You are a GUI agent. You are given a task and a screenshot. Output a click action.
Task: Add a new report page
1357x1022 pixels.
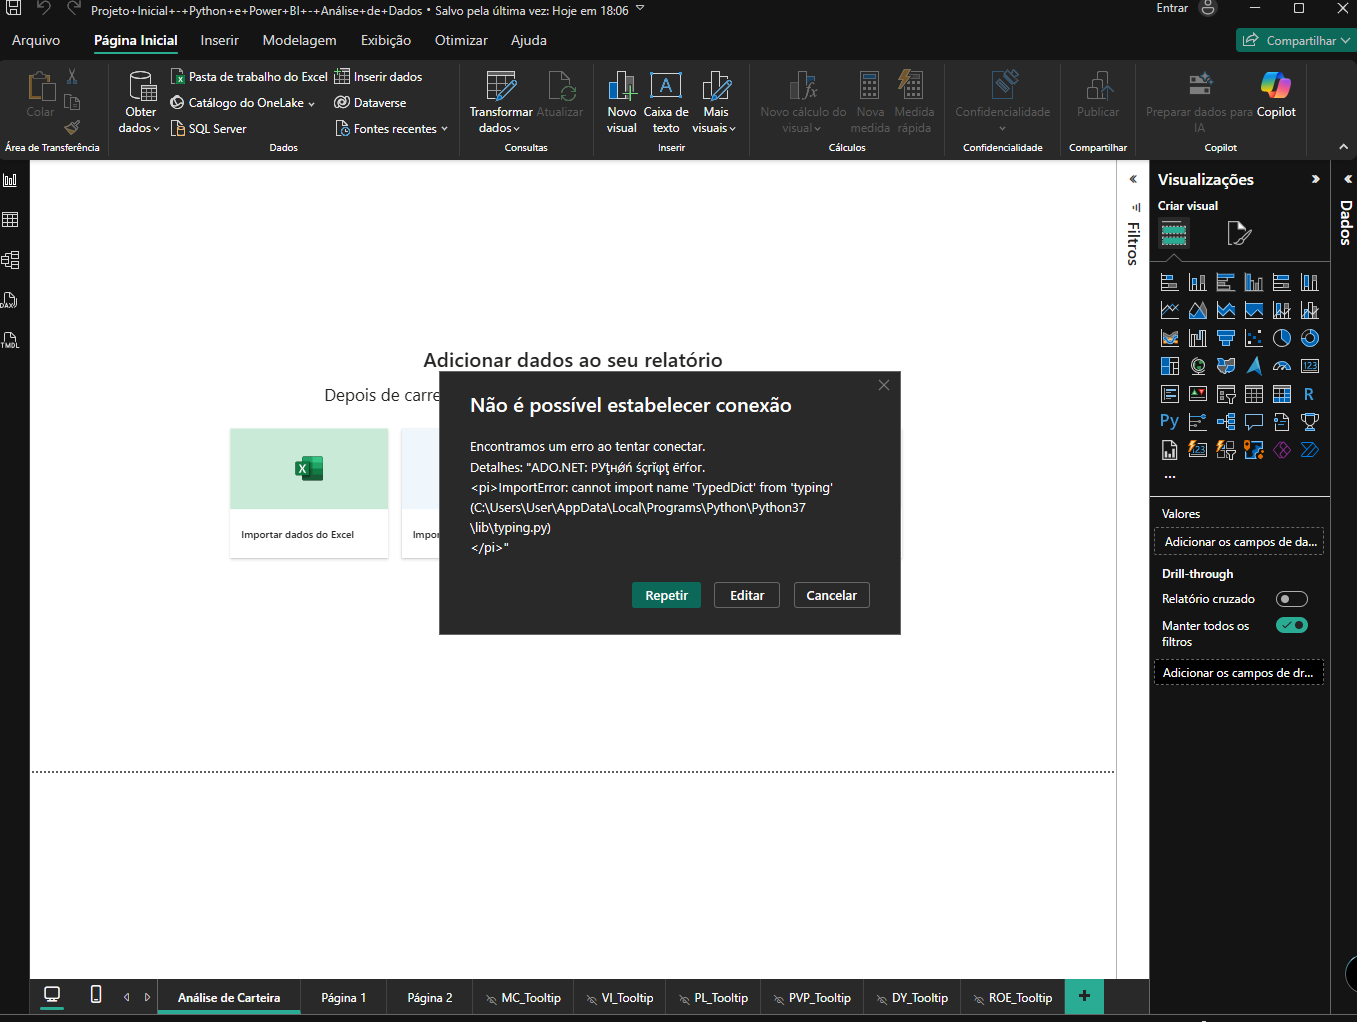pos(1084,996)
